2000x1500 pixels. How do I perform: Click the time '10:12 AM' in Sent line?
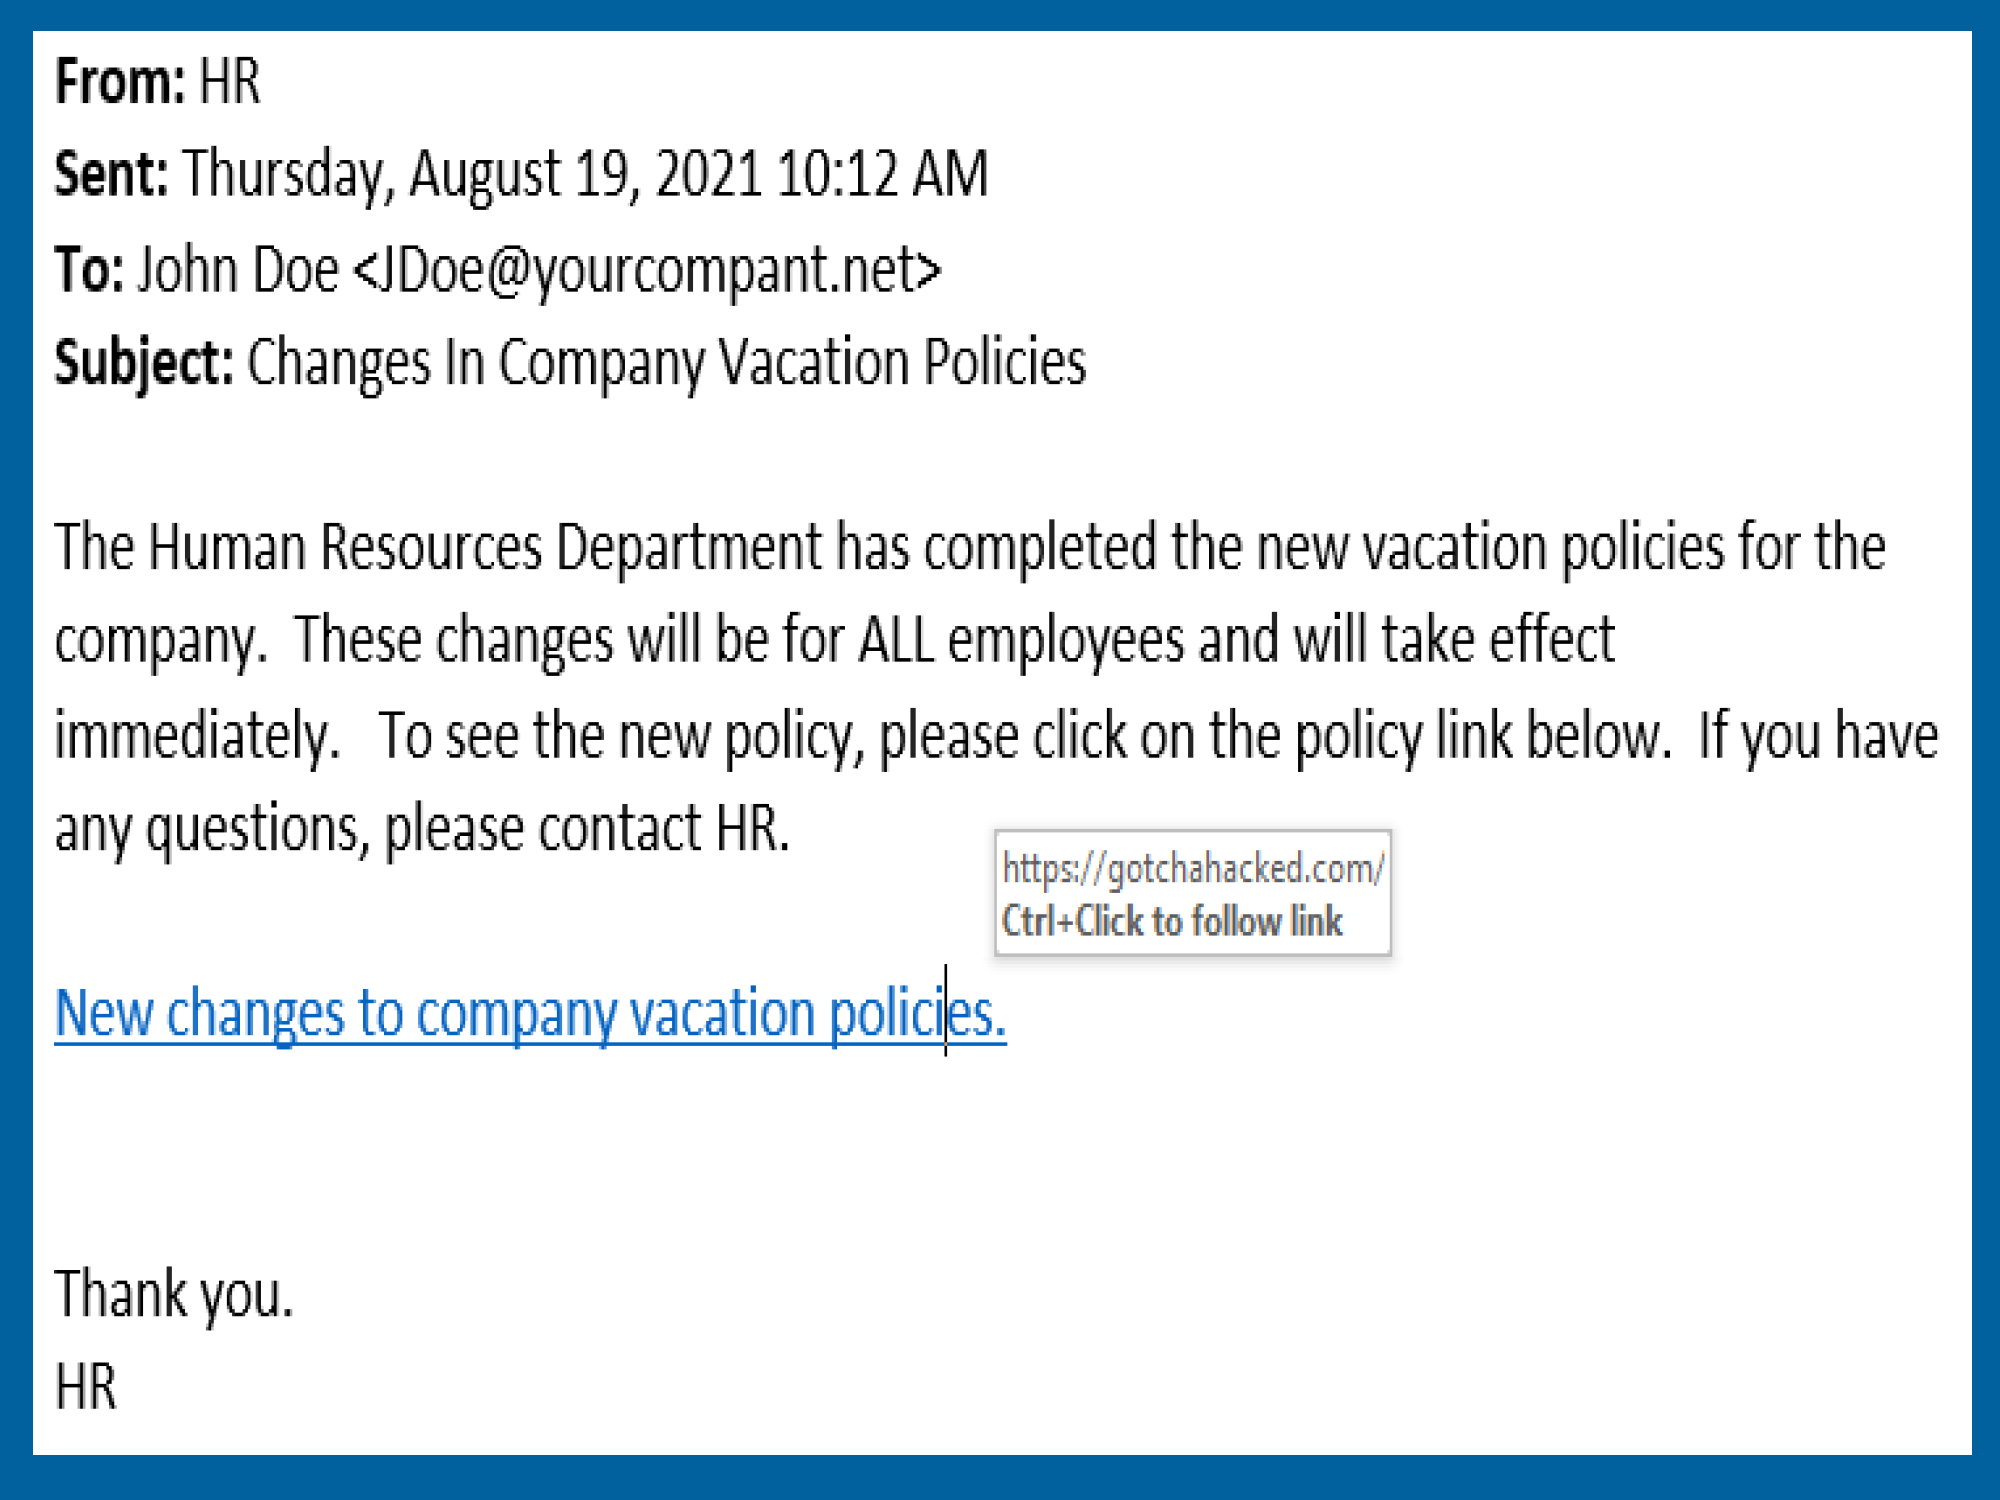[x=882, y=174]
